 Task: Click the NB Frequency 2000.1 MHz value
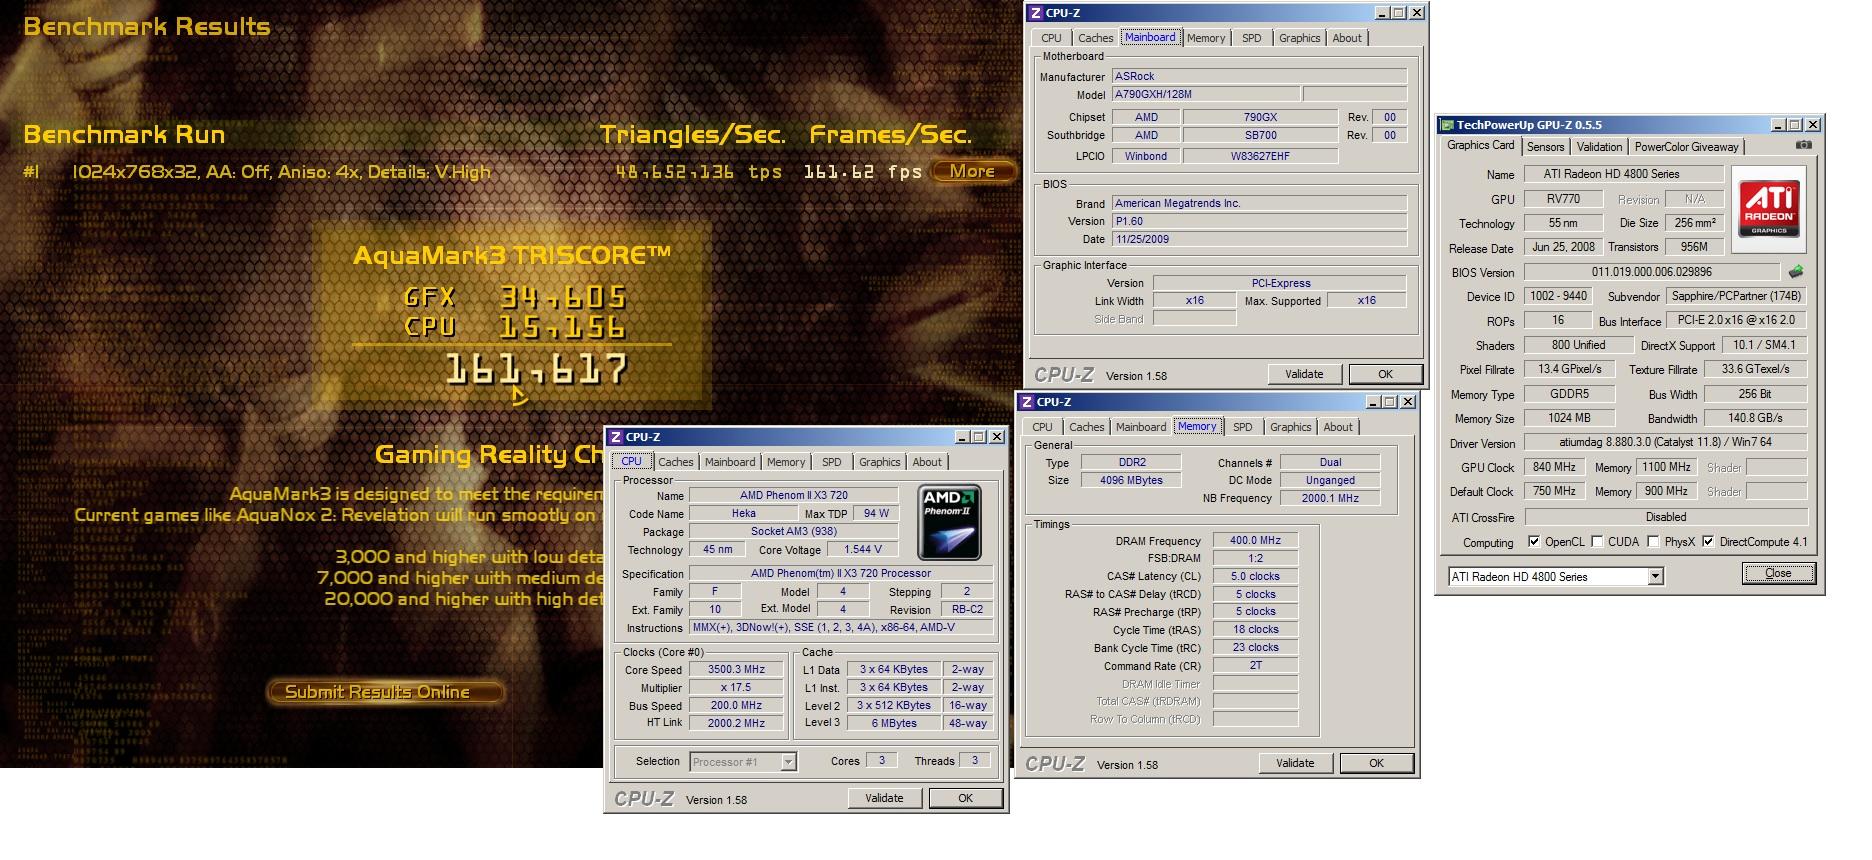[1330, 498]
